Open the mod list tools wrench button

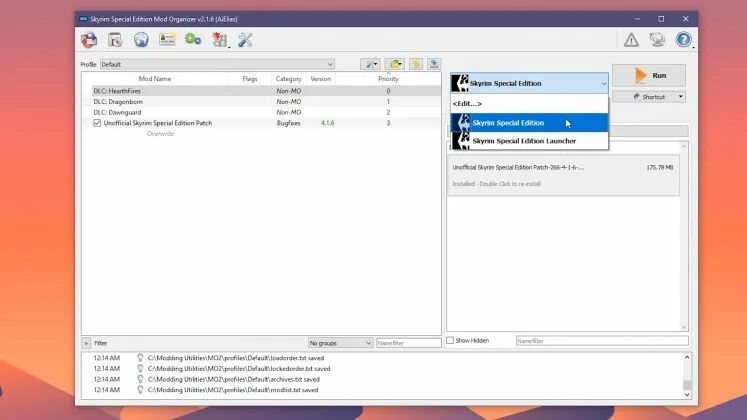pos(370,64)
